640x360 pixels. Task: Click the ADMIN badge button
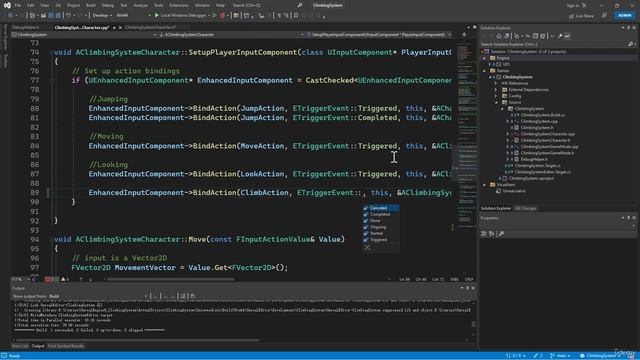[x=624, y=16]
